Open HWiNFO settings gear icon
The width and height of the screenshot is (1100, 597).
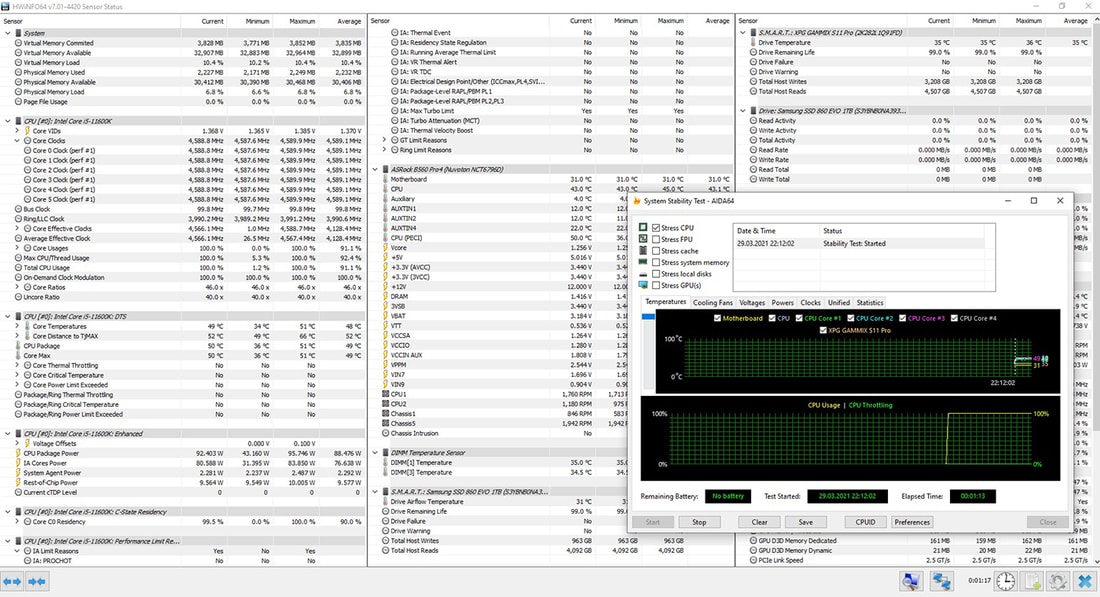1059,581
